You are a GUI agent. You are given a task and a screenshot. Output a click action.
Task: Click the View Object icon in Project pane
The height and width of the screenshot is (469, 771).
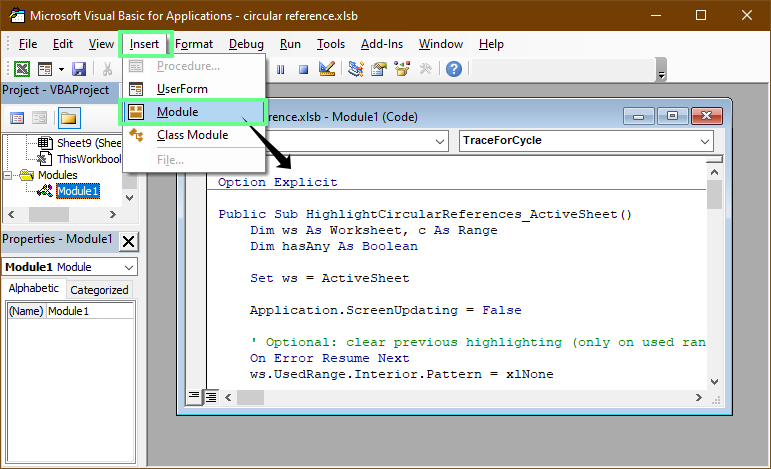[x=39, y=118]
